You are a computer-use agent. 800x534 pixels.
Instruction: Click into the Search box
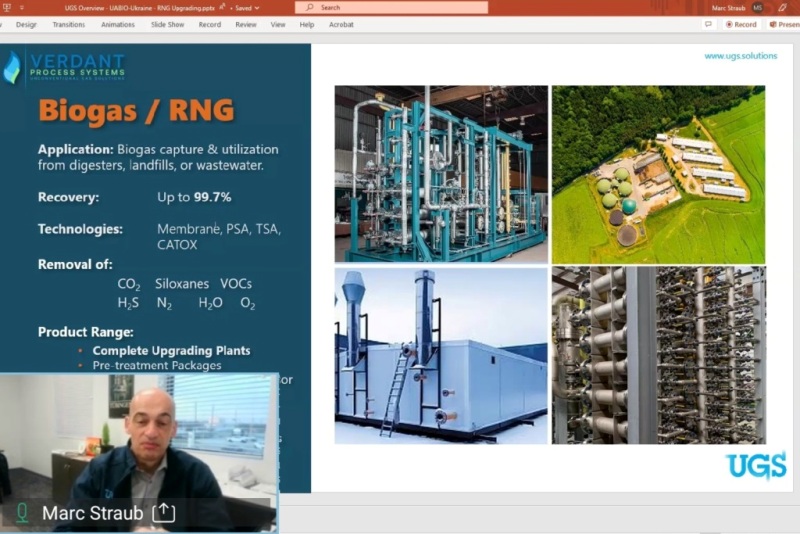click(x=391, y=7)
